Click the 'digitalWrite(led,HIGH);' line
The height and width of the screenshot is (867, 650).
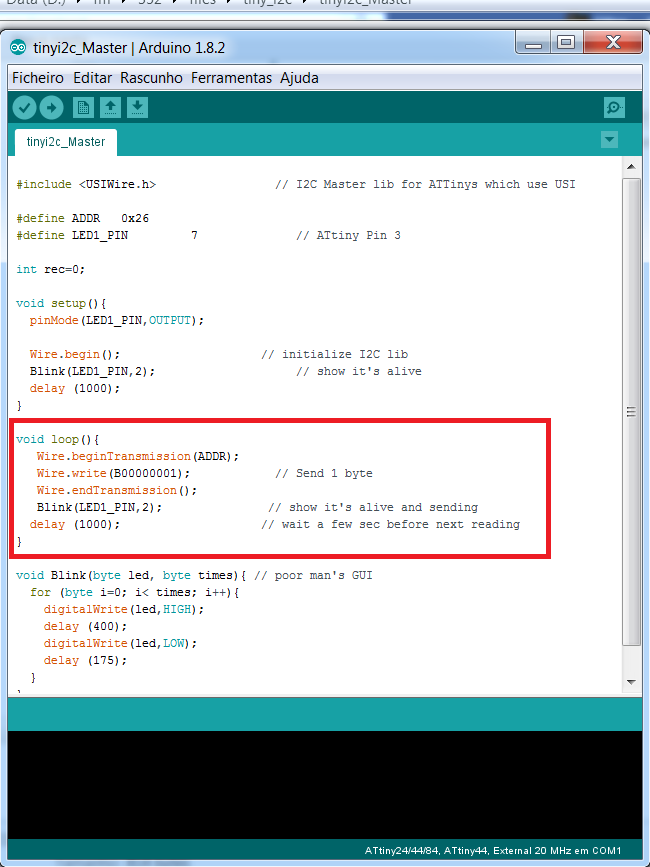124,609
